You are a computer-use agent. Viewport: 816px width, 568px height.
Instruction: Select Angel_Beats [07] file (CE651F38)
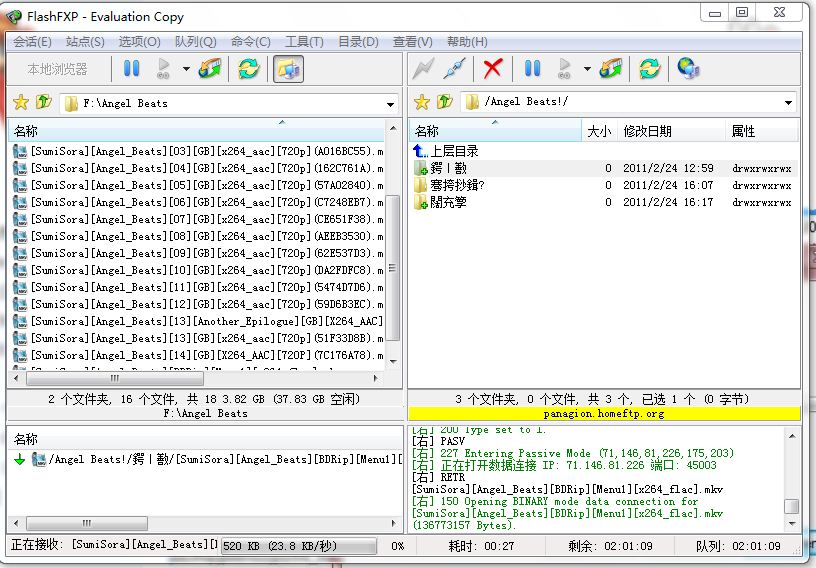click(x=198, y=219)
